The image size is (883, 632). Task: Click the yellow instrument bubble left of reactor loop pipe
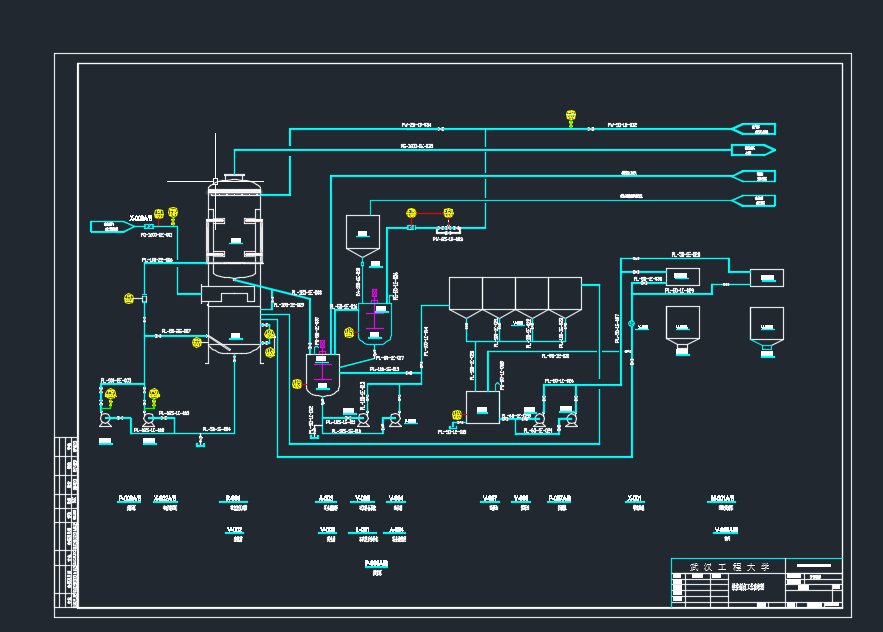pos(129,299)
